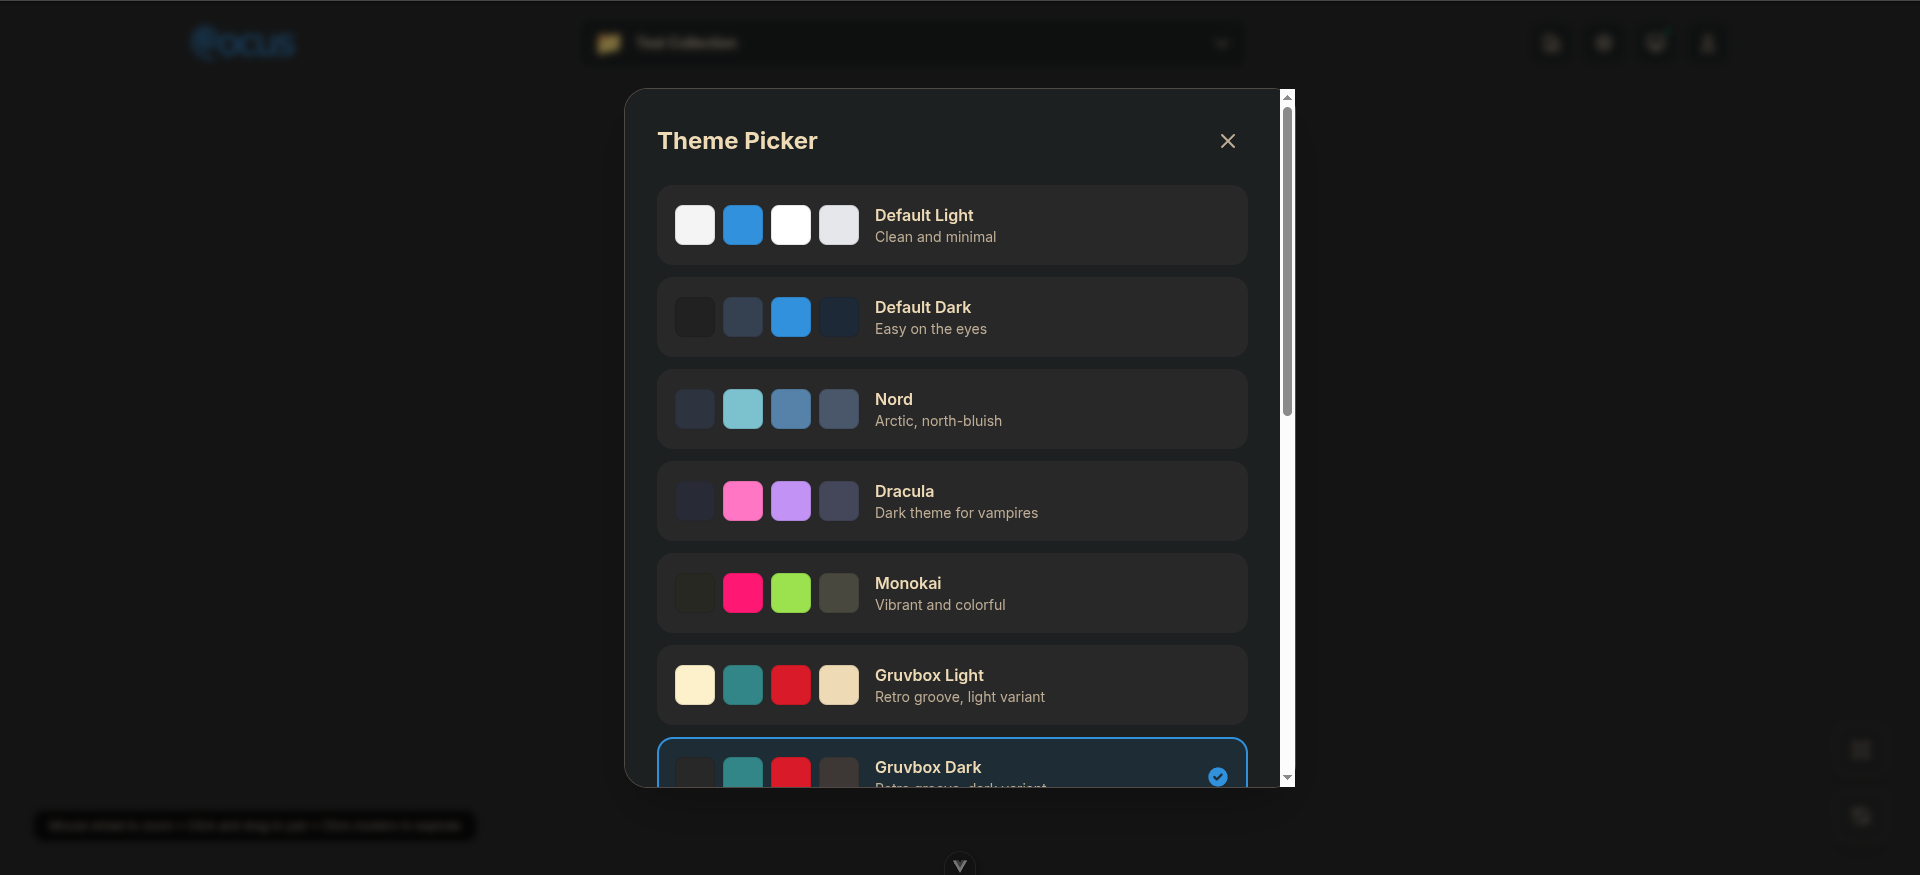Select the Default Dark theme
The height and width of the screenshot is (875, 1920).
click(x=952, y=317)
